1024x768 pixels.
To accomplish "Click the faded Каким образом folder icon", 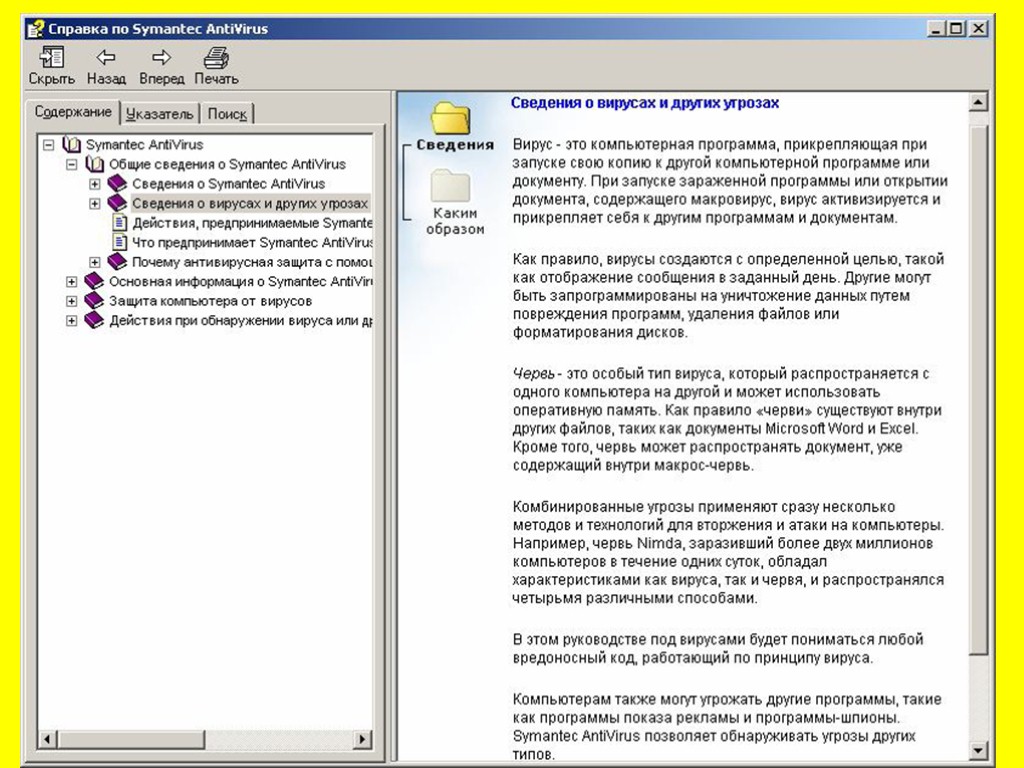I will pos(451,185).
